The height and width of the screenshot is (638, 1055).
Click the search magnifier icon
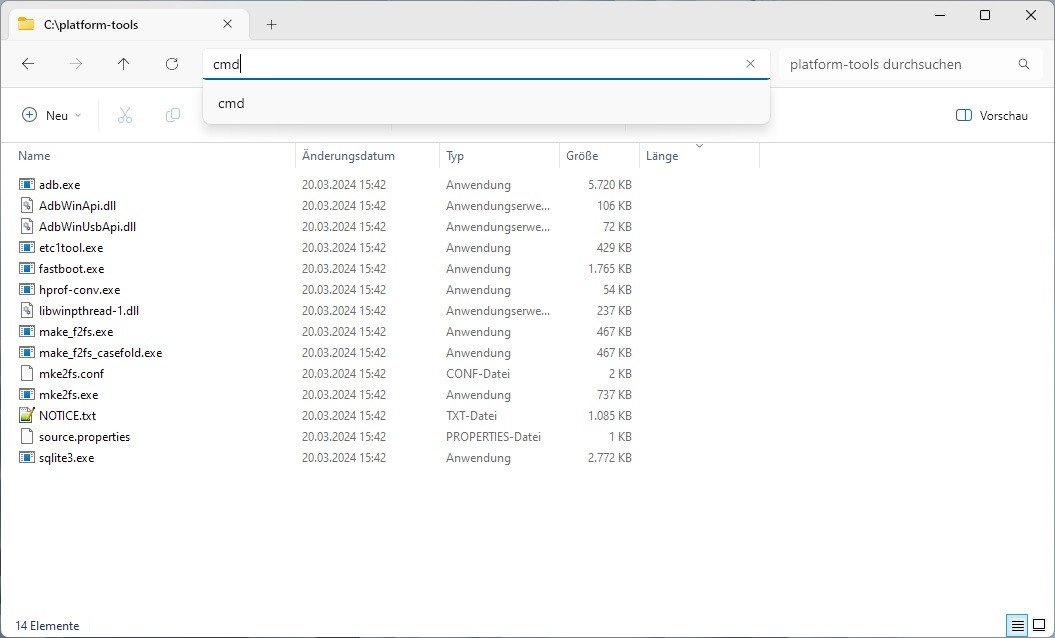click(1023, 64)
